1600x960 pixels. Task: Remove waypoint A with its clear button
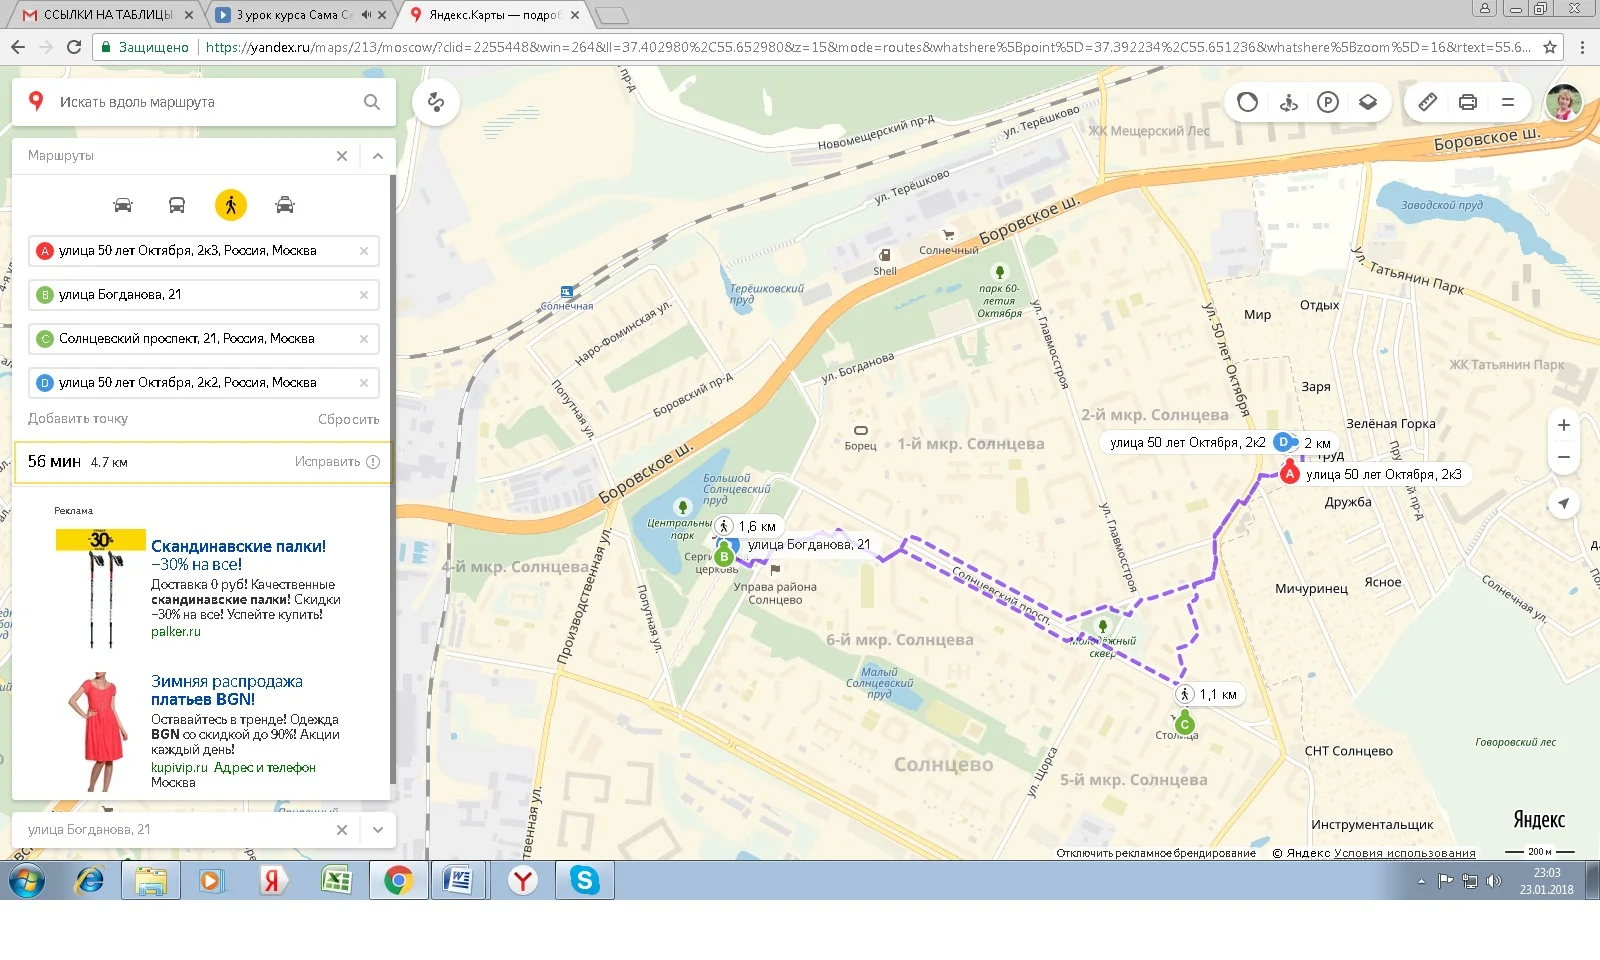(364, 251)
